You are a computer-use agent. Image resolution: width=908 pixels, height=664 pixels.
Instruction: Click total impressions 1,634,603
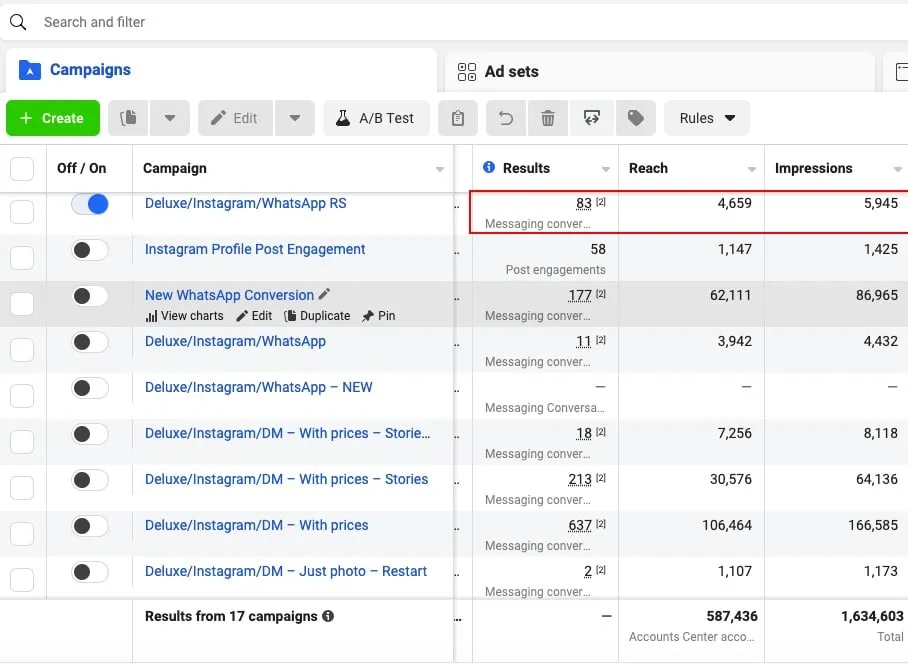click(872, 616)
